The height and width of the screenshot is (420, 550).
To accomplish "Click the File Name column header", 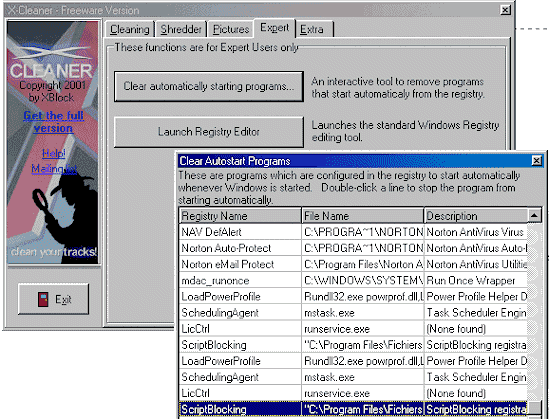I will [363, 216].
